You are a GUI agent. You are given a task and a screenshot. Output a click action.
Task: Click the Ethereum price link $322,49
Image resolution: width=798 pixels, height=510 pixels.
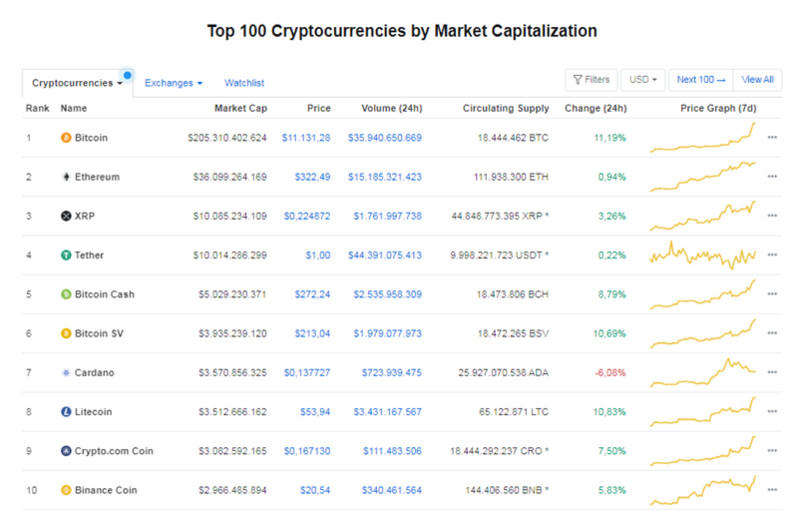click(310, 177)
